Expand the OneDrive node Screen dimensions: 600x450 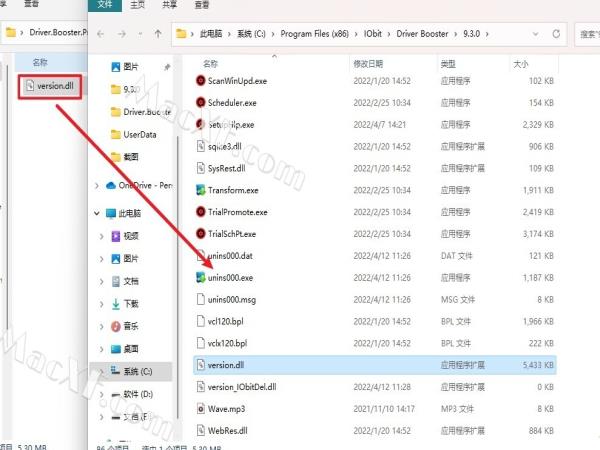pos(97,186)
